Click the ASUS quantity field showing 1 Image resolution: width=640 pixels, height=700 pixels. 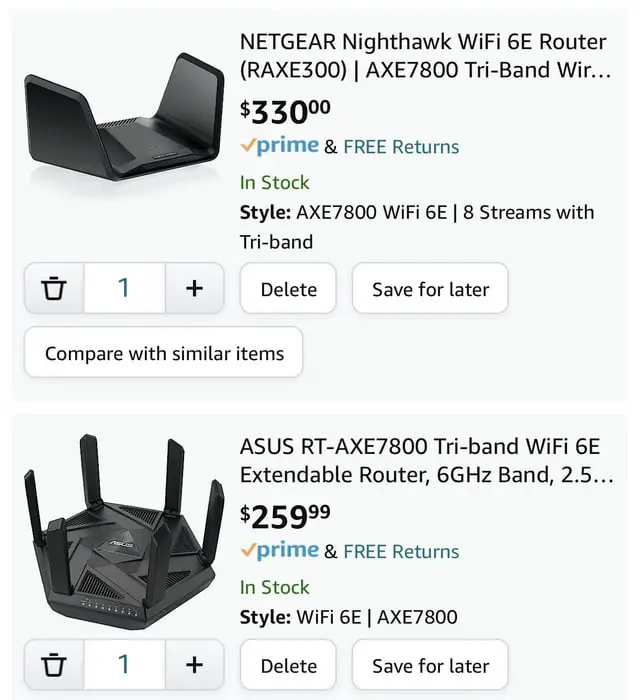[124, 665]
